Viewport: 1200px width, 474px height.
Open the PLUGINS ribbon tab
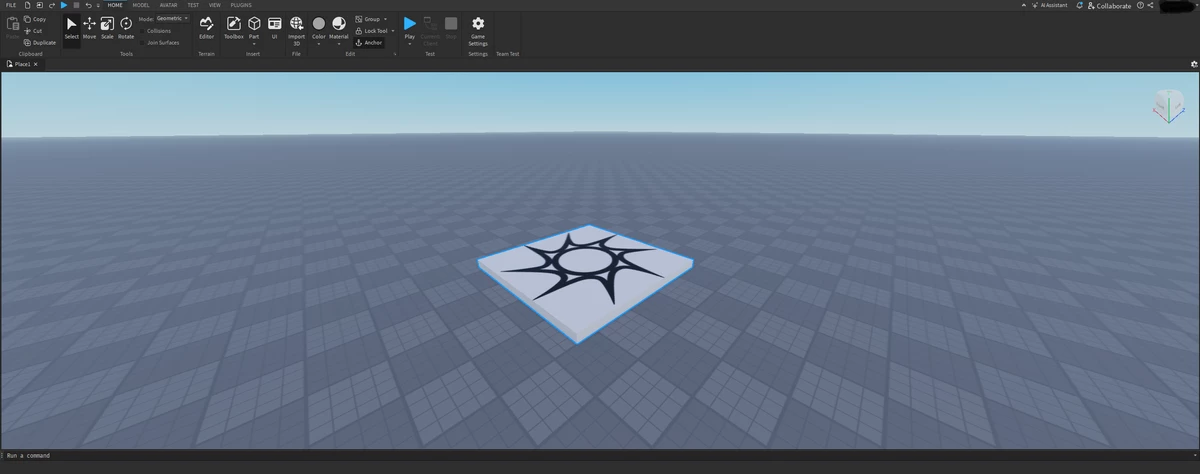241,5
